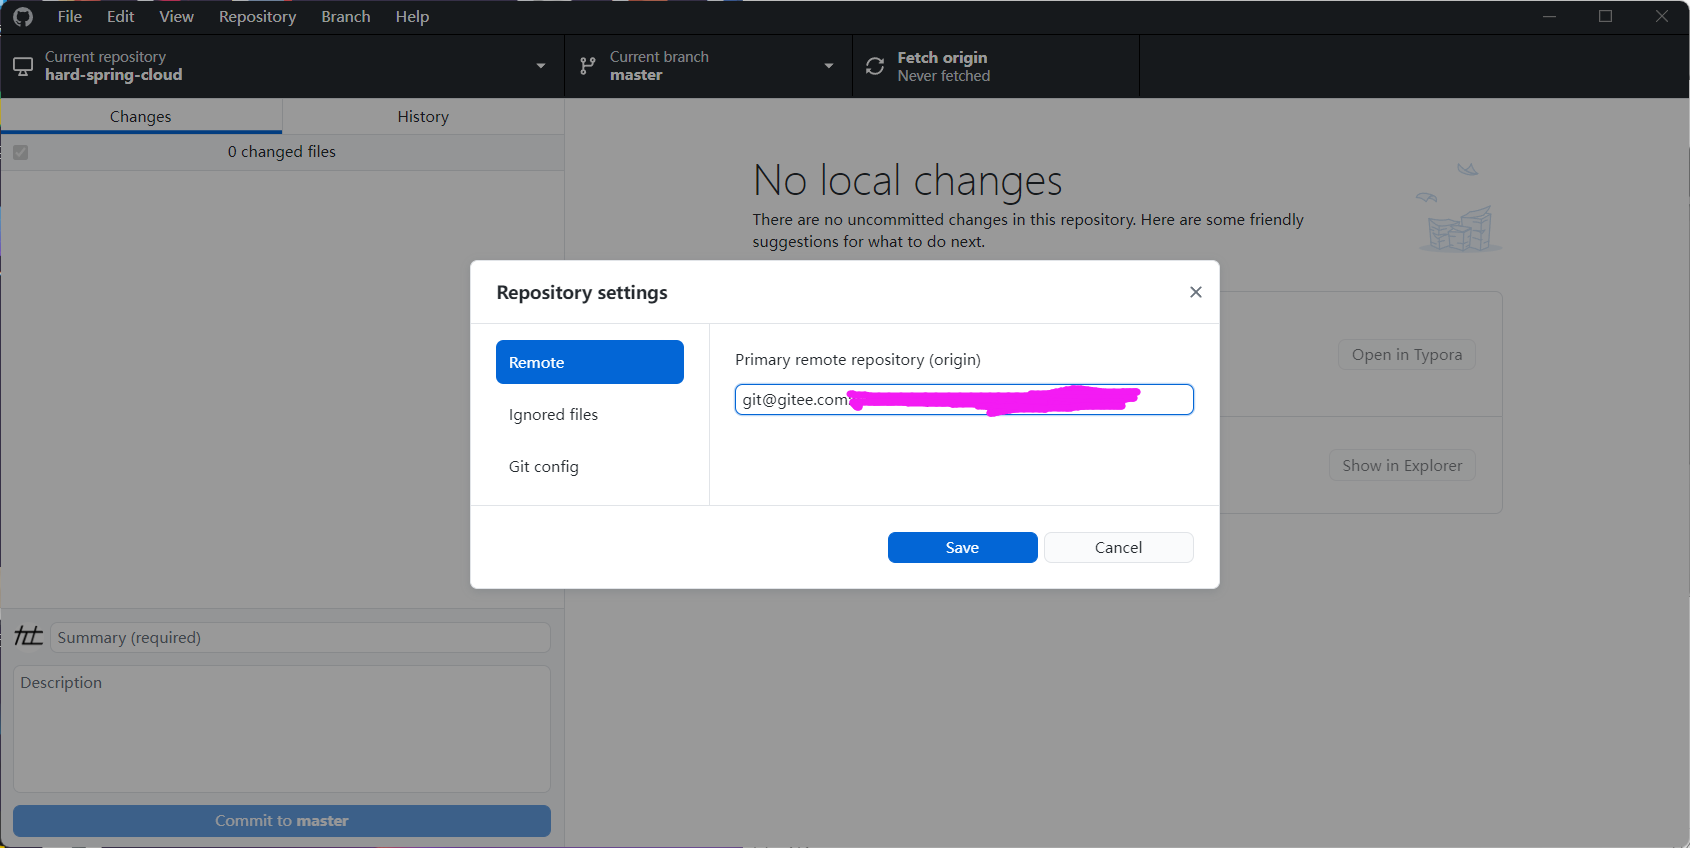Screen dimensions: 1690x848
Task: Expand the Current repository dropdown arrow
Action: (x=541, y=66)
